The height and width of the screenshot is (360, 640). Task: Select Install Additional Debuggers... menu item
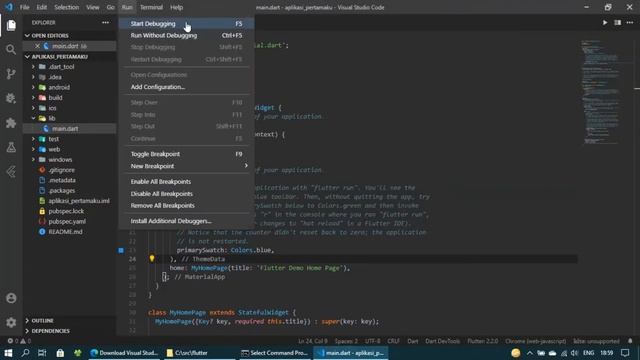tap(187, 221)
